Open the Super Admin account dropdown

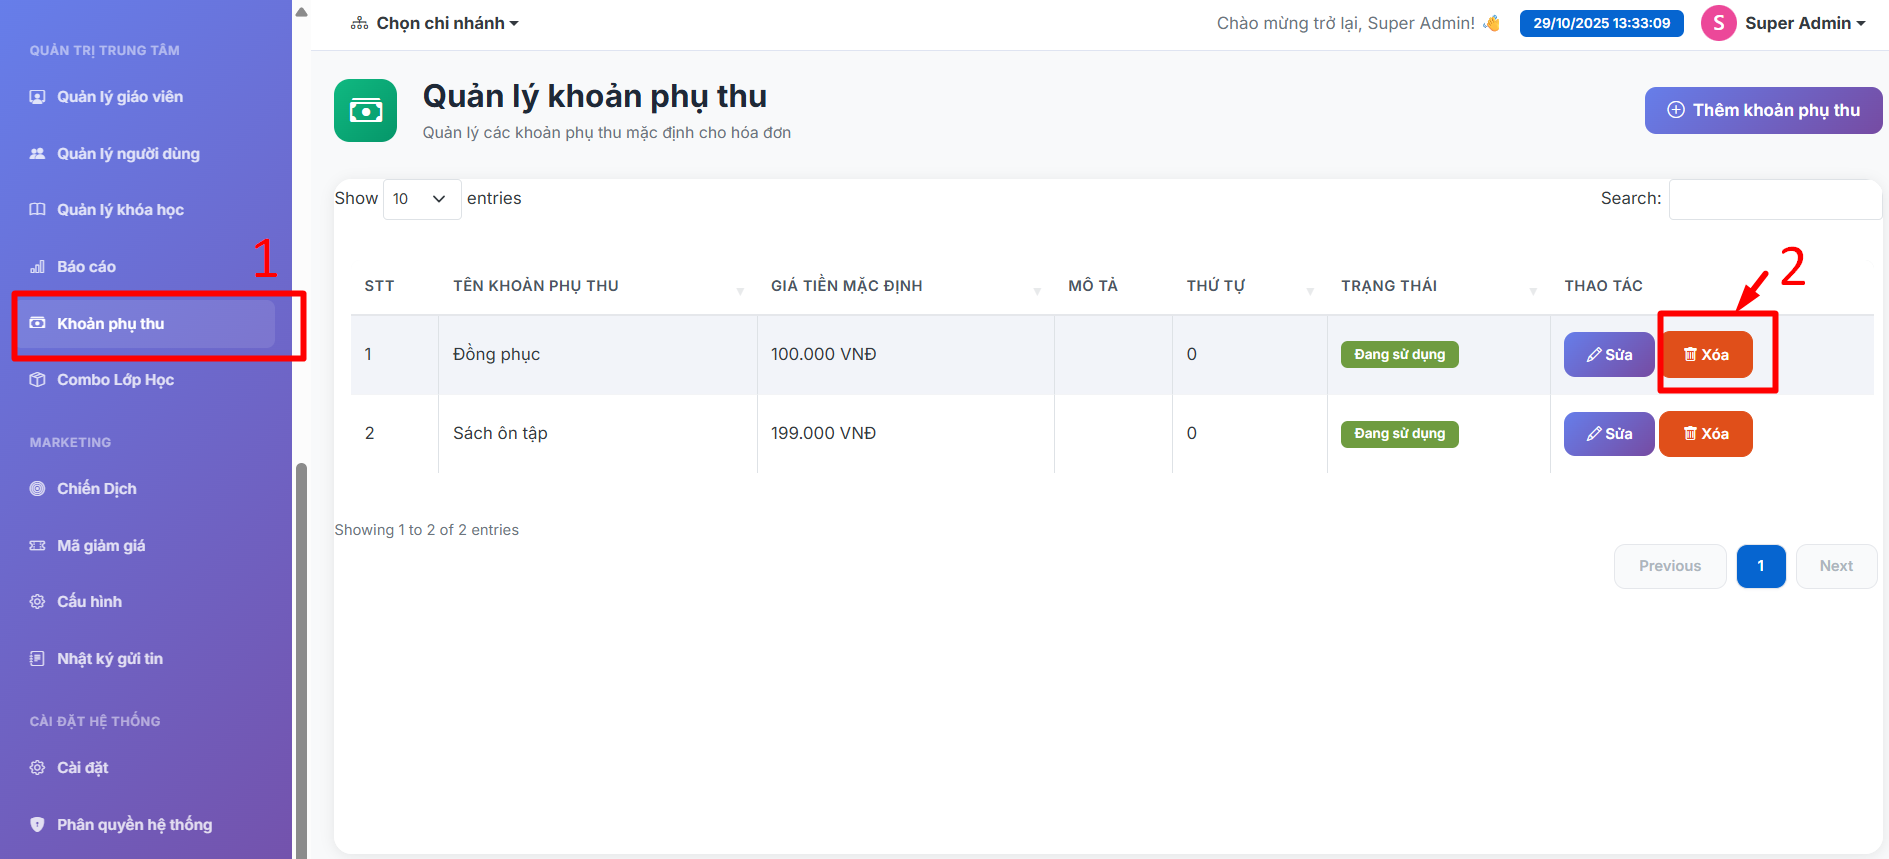[x=1804, y=23]
